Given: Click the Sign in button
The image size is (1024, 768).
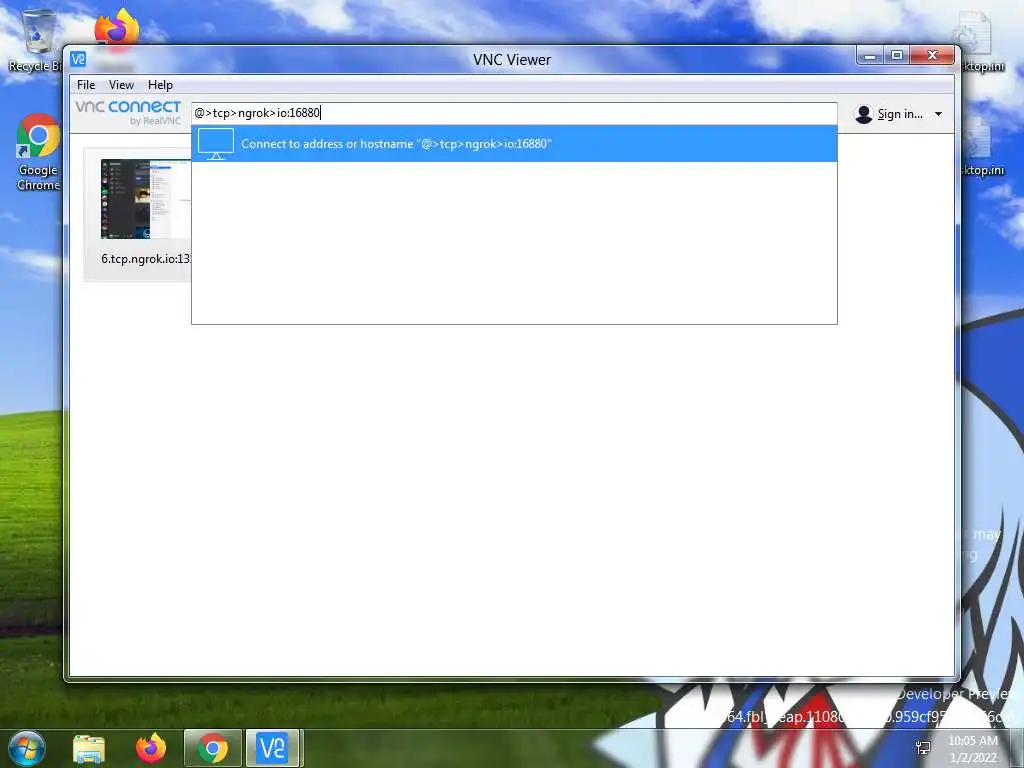Looking at the screenshot, I should click(x=899, y=114).
